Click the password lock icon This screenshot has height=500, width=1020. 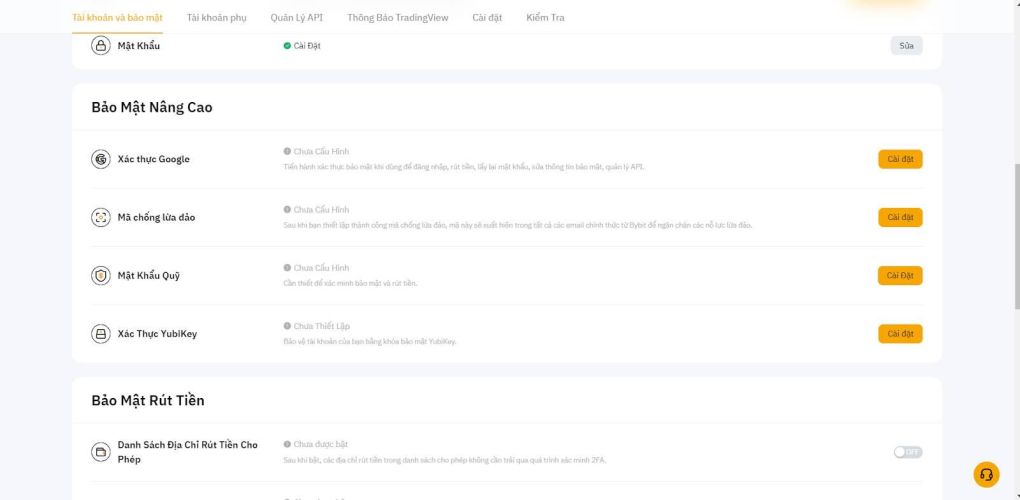pyautogui.click(x=101, y=46)
